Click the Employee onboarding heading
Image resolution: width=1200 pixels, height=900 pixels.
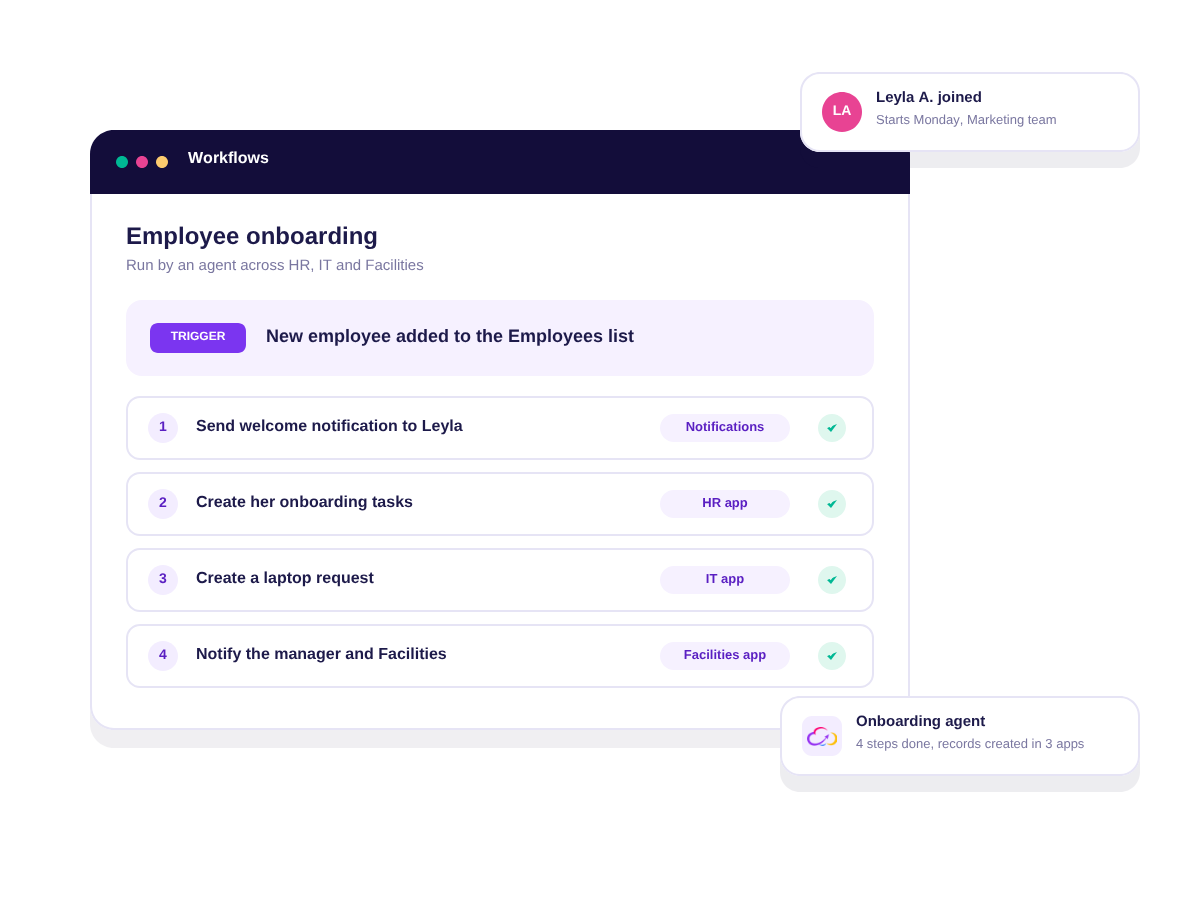coord(252,236)
